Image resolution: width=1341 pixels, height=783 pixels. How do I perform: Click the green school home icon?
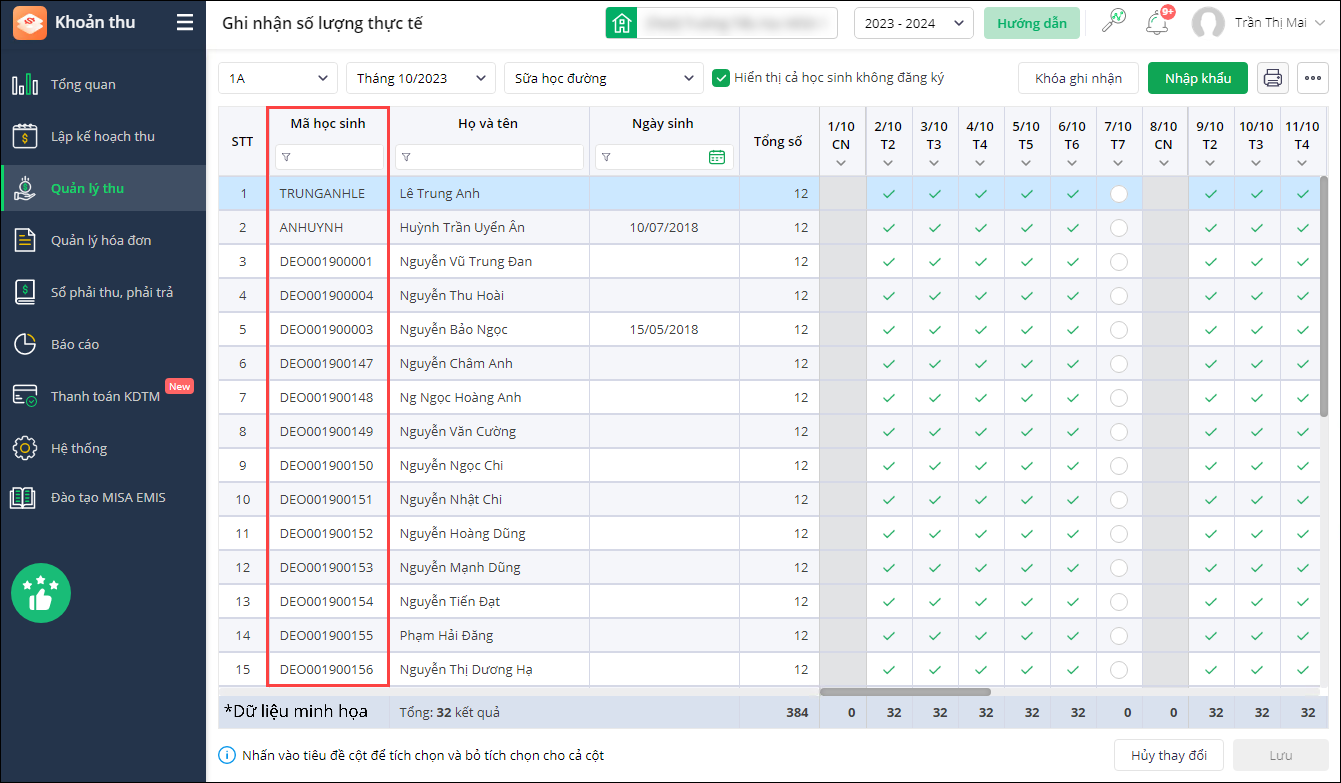(621, 23)
